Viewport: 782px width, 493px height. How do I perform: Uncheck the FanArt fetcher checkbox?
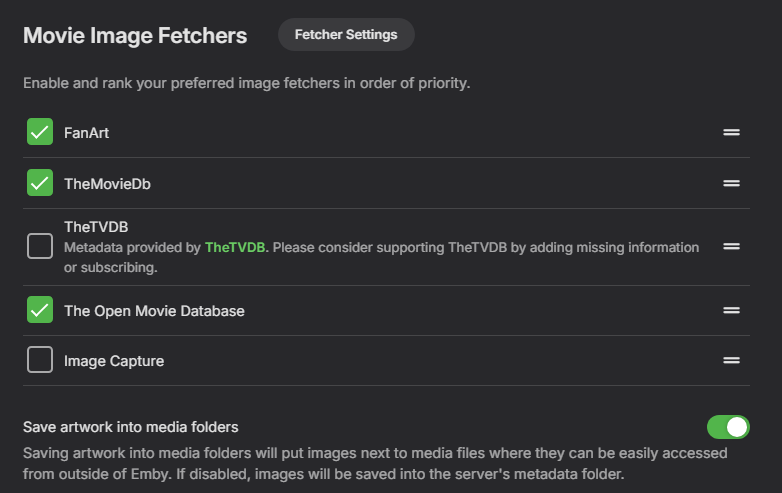40,132
